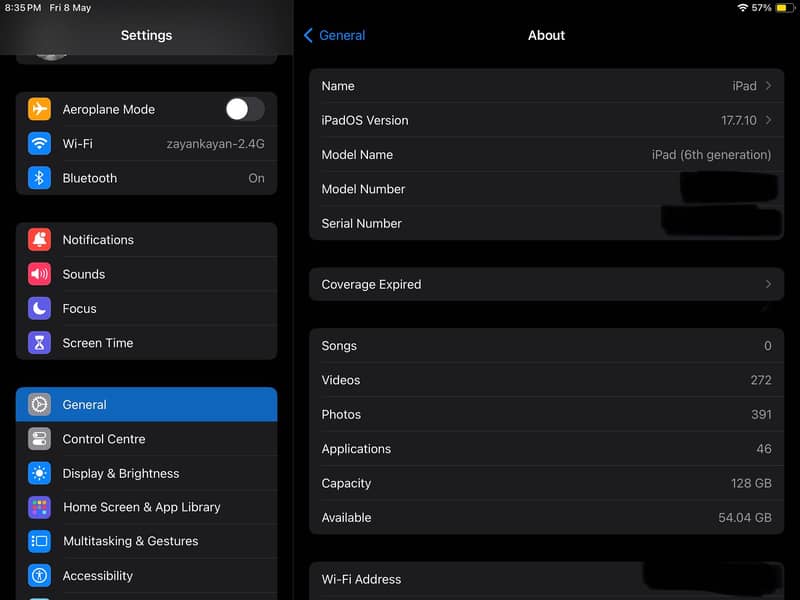Tap the Videos count 272
The width and height of the screenshot is (800, 600).
[x=761, y=380]
